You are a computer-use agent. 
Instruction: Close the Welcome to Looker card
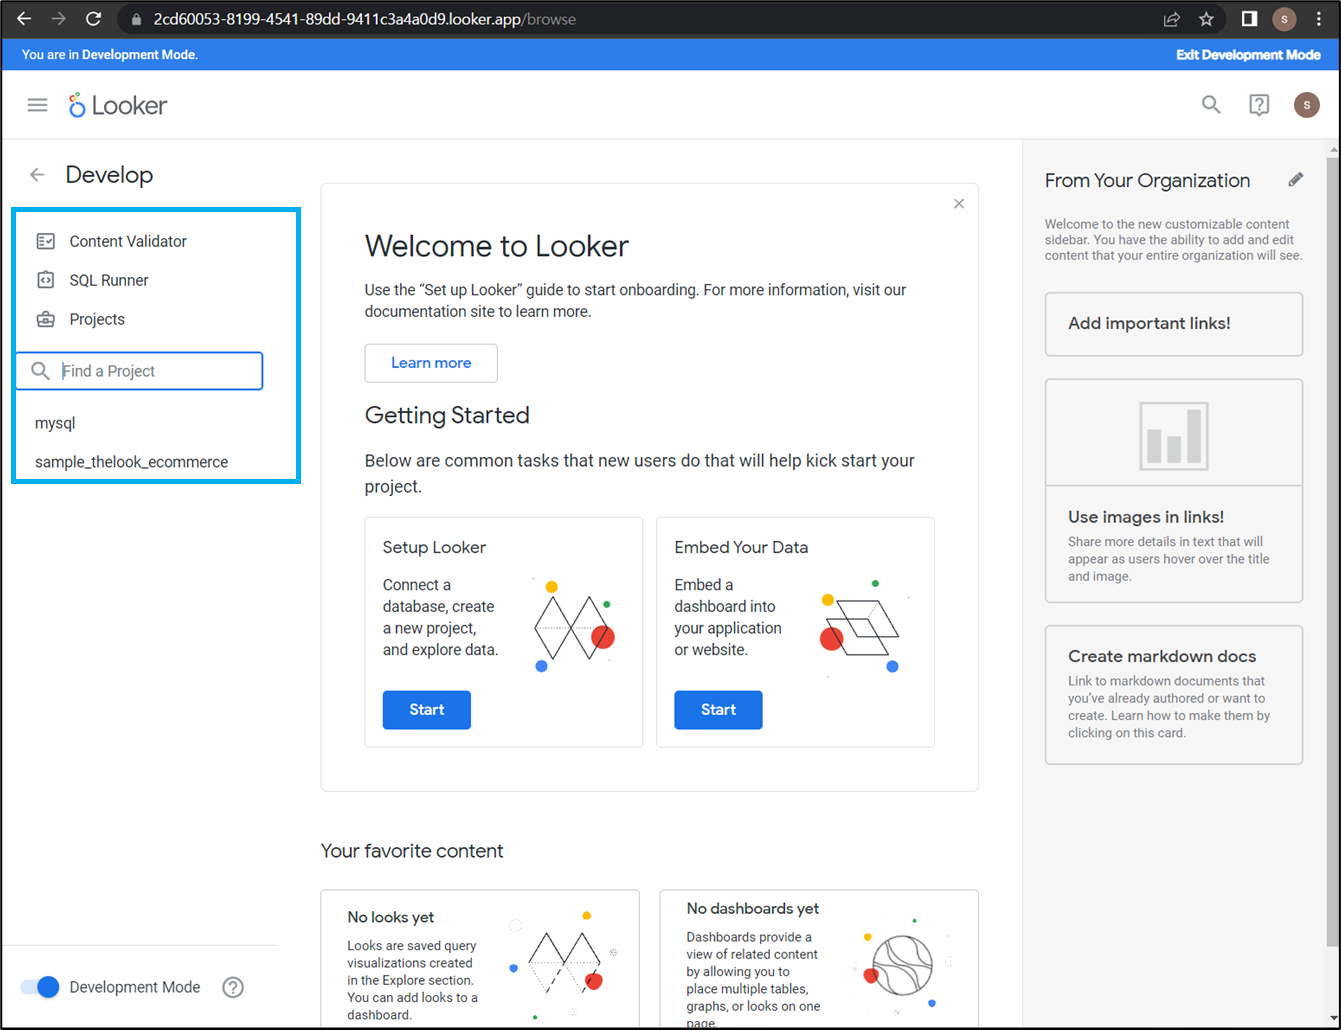click(x=959, y=204)
